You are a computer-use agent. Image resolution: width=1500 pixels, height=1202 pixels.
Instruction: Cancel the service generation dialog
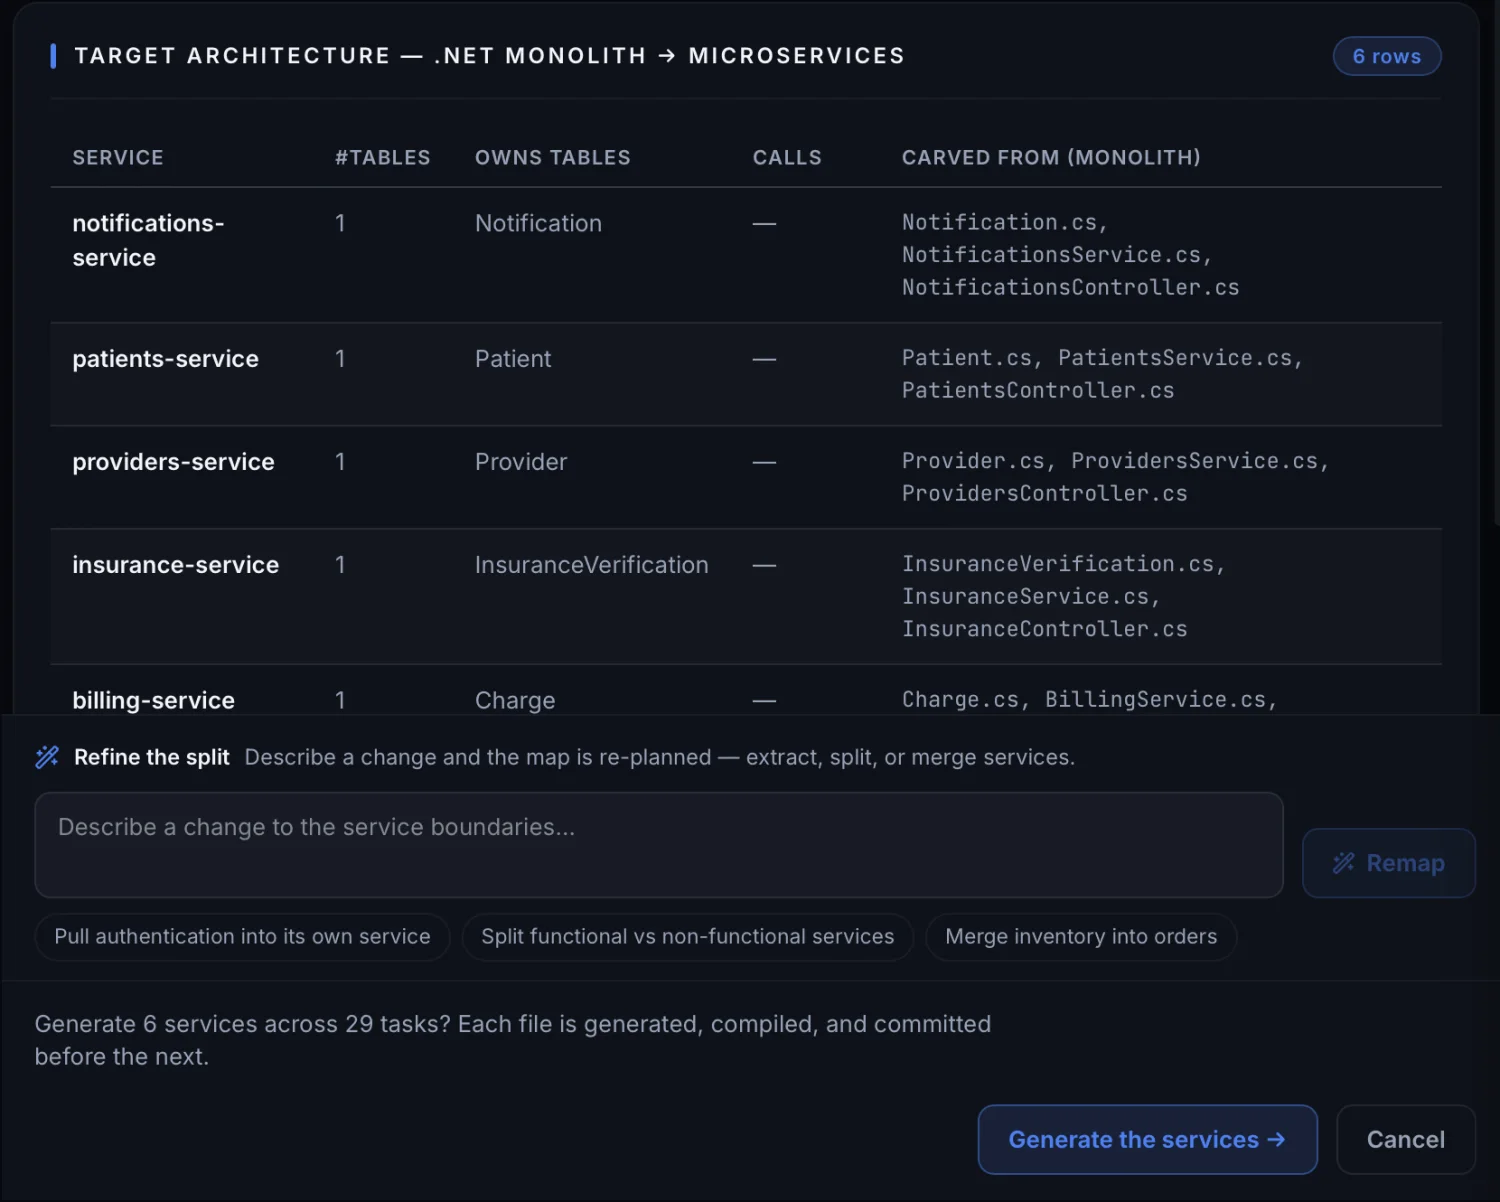click(1405, 1139)
